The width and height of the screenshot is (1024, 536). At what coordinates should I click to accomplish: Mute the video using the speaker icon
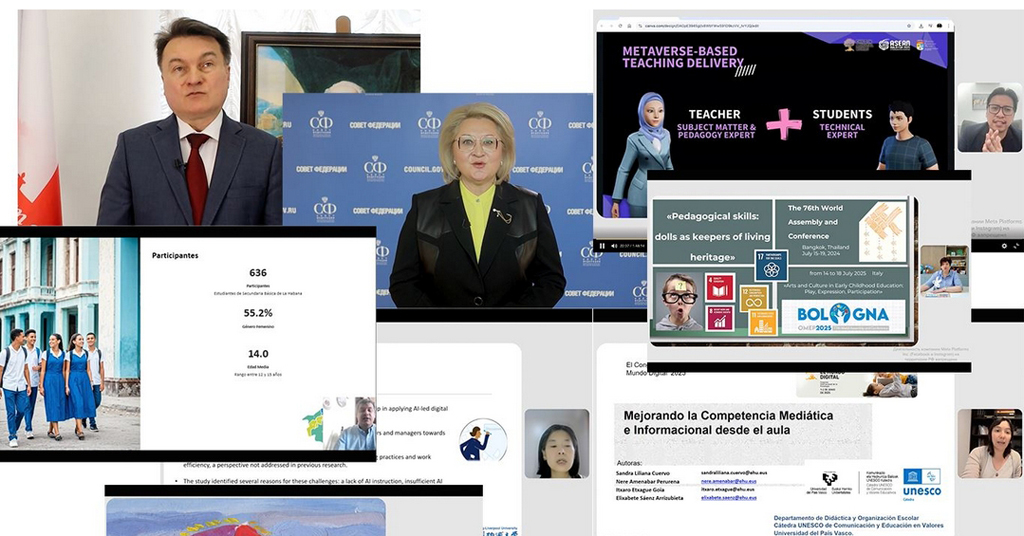(x=614, y=246)
